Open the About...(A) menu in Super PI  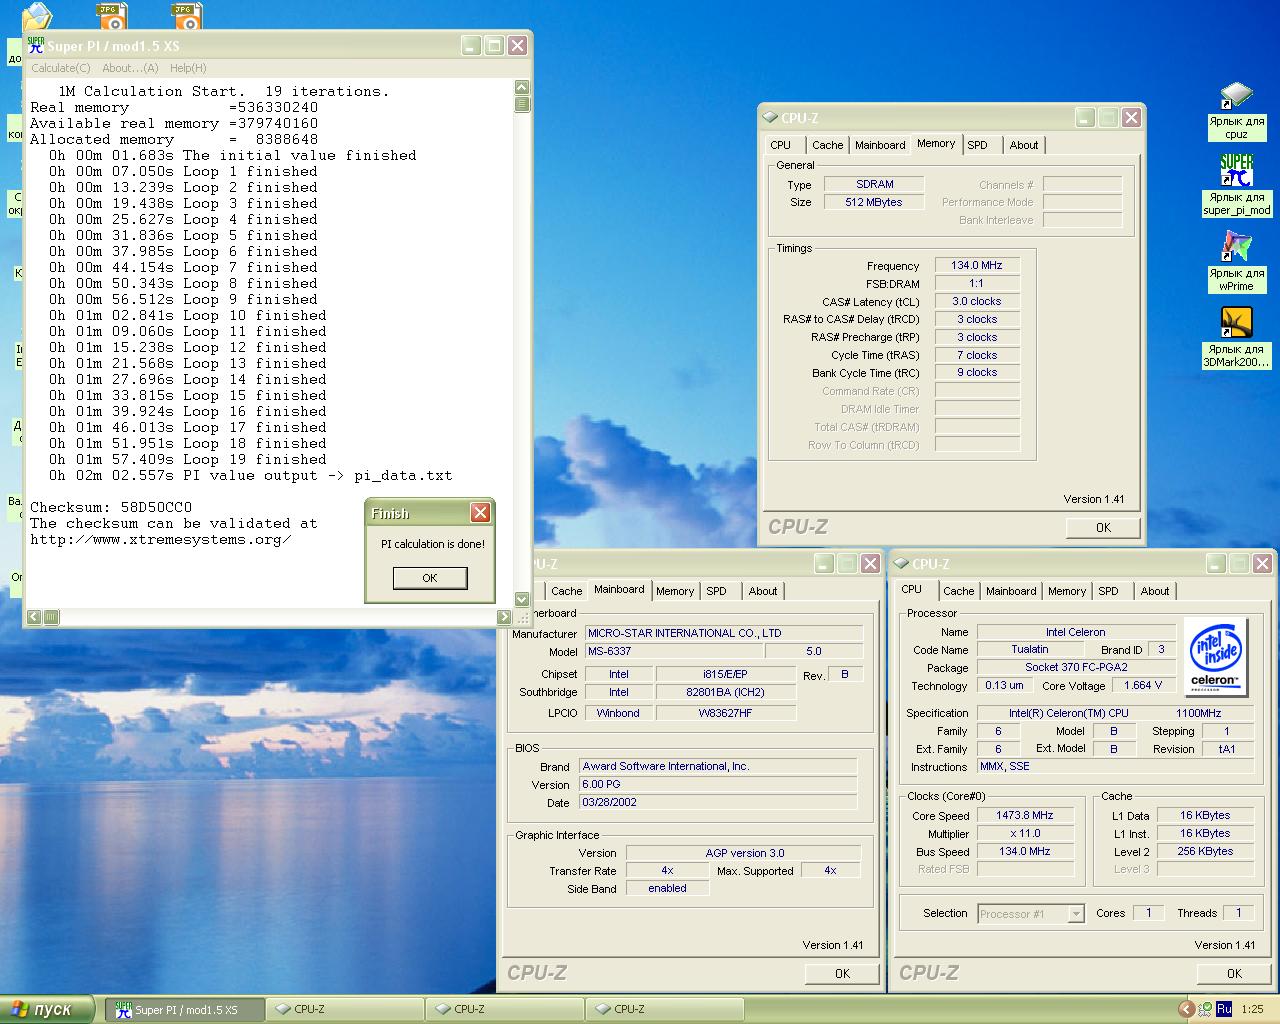point(130,68)
